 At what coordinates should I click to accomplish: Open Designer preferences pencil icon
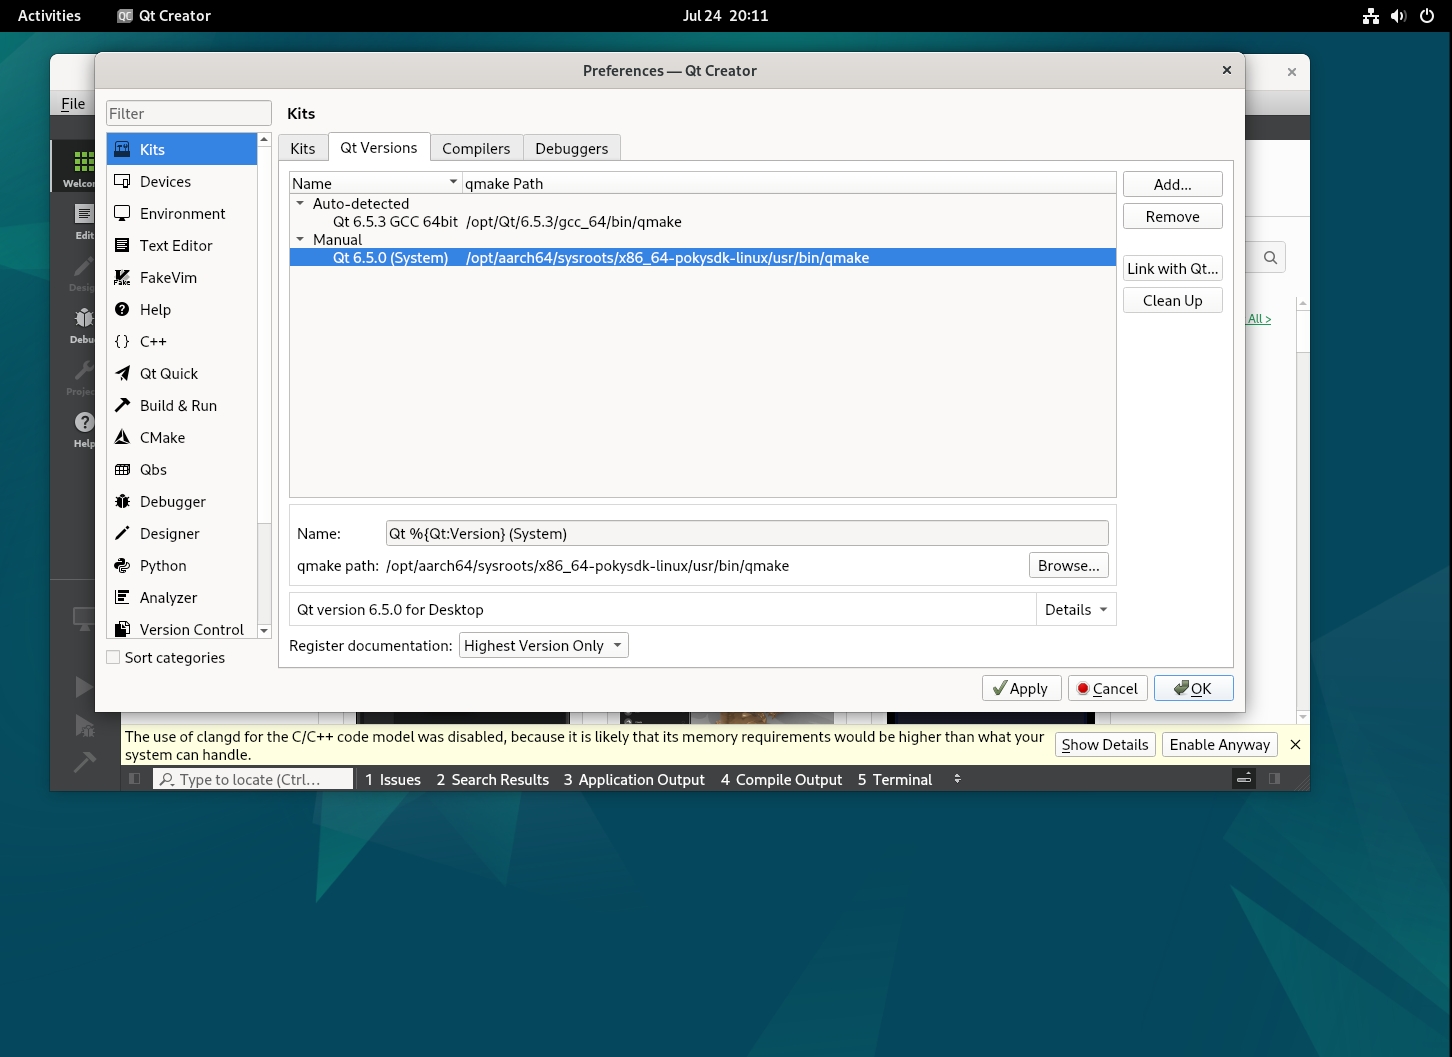tap(123, 533)
